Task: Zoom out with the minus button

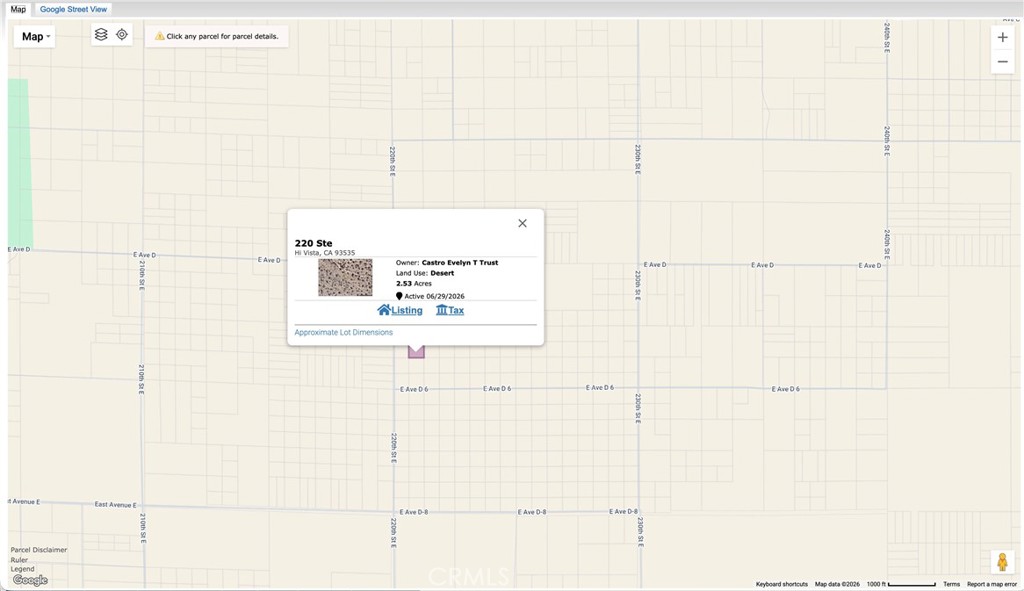Action: (x=1002, y=61)
